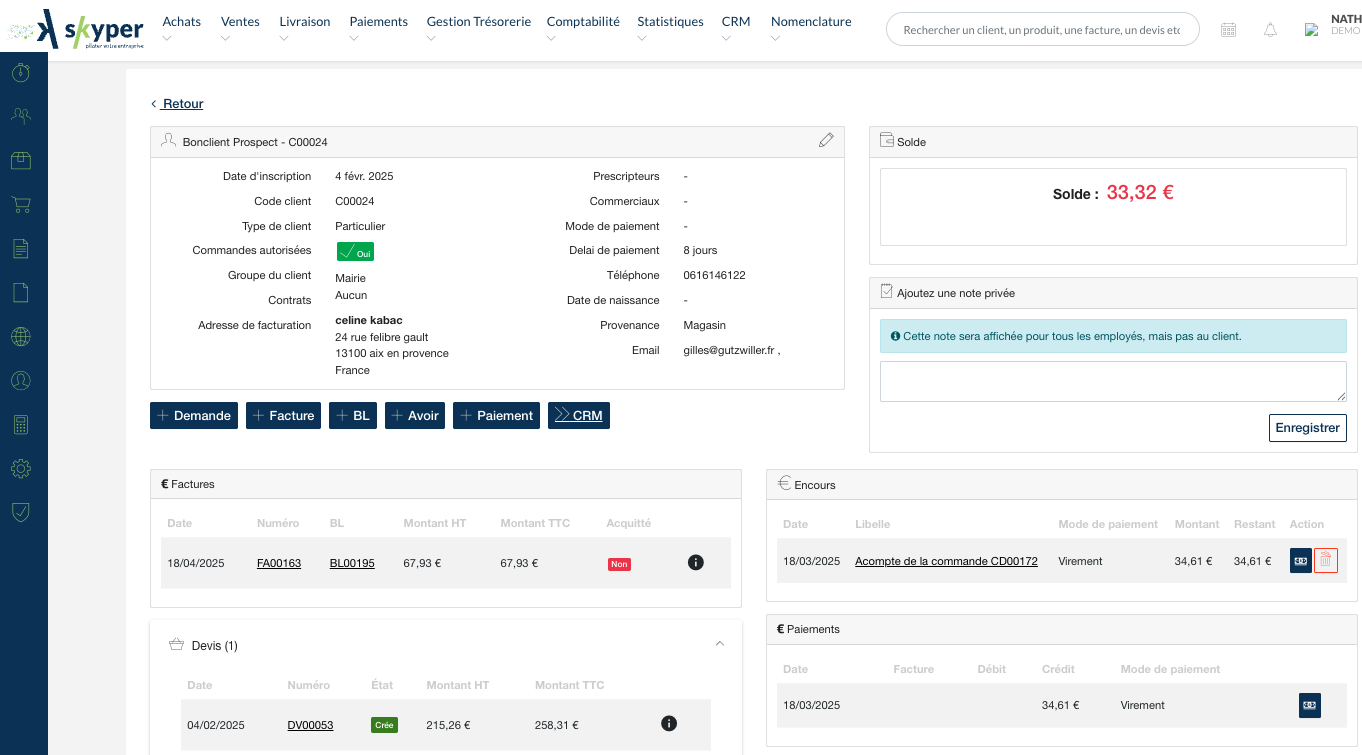Viewport: 1362px width, 755px height.
Task: Open the calendar icon in top bar
Action: coord(1229,30)
